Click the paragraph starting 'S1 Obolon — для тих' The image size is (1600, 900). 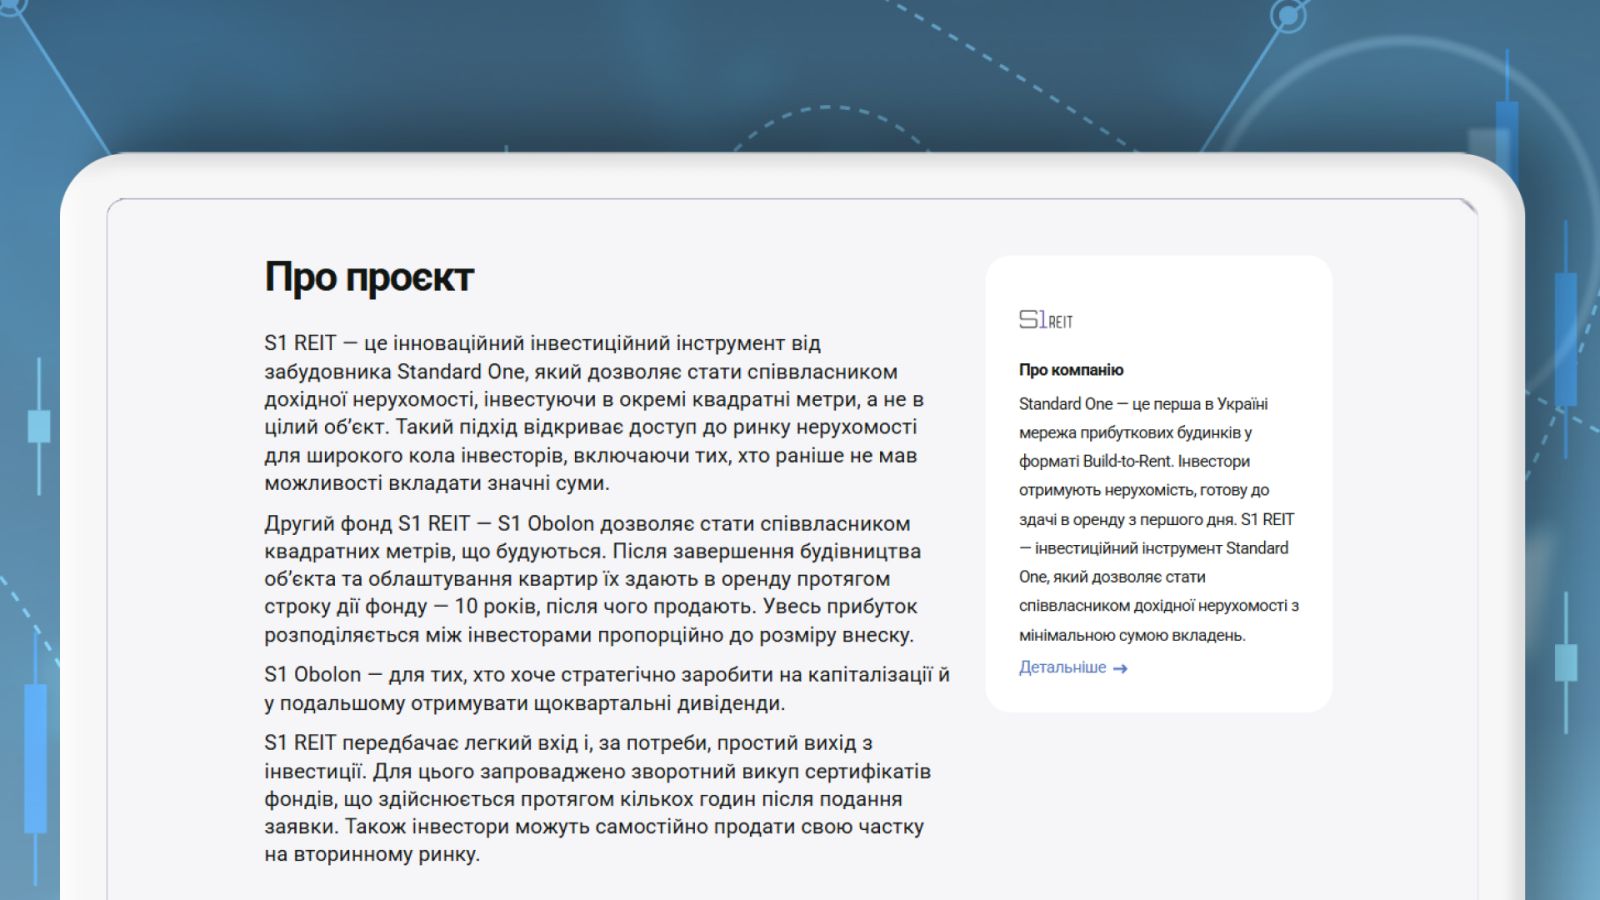tap(606, 689)
